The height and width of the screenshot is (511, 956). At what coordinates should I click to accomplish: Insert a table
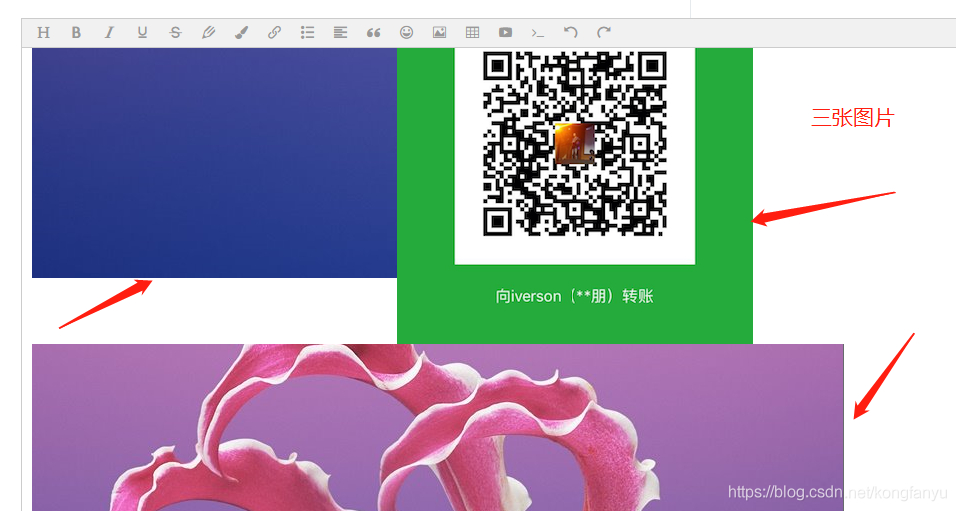pyautogui.click(x=472, y=32)
